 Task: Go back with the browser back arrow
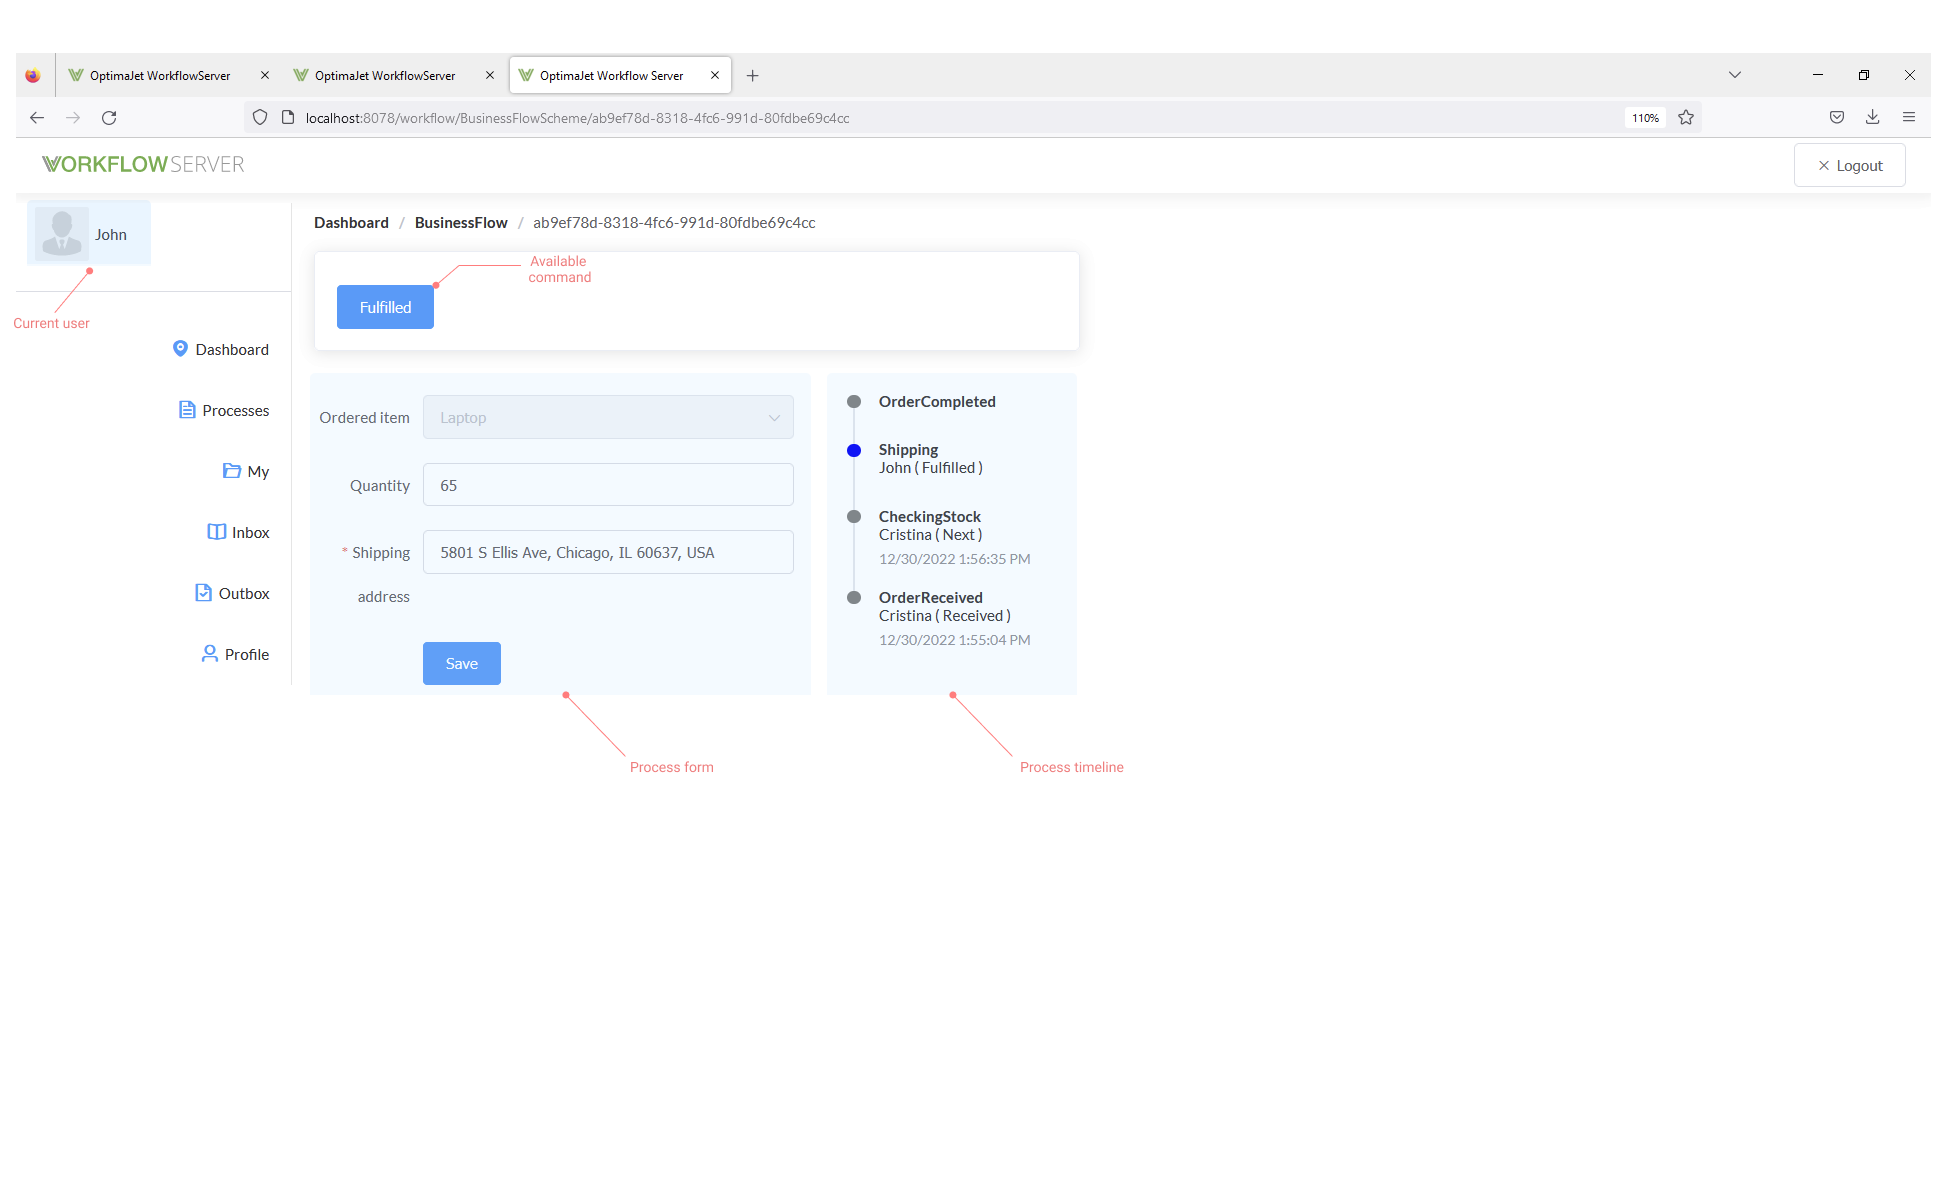click(x=37, y=118)
